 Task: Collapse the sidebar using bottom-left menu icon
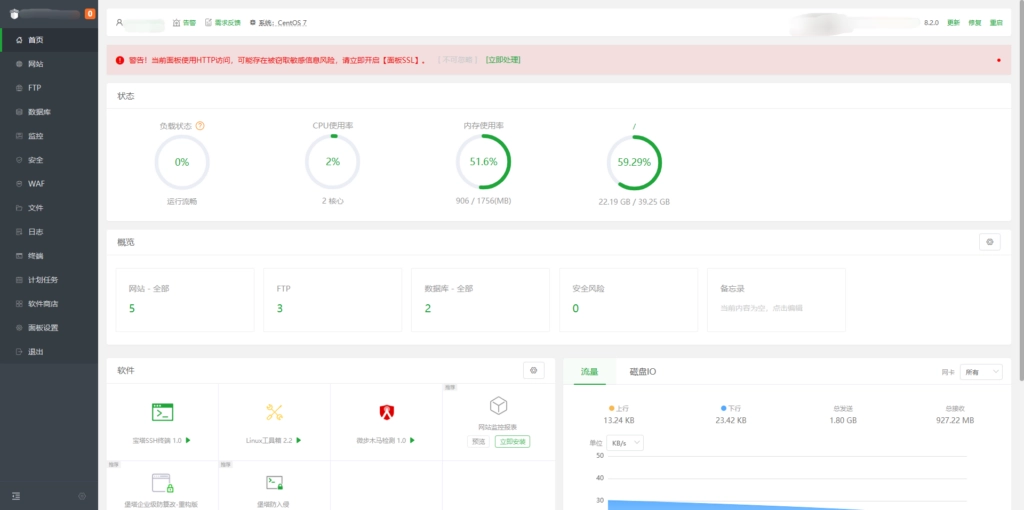[x=16, y=496]
